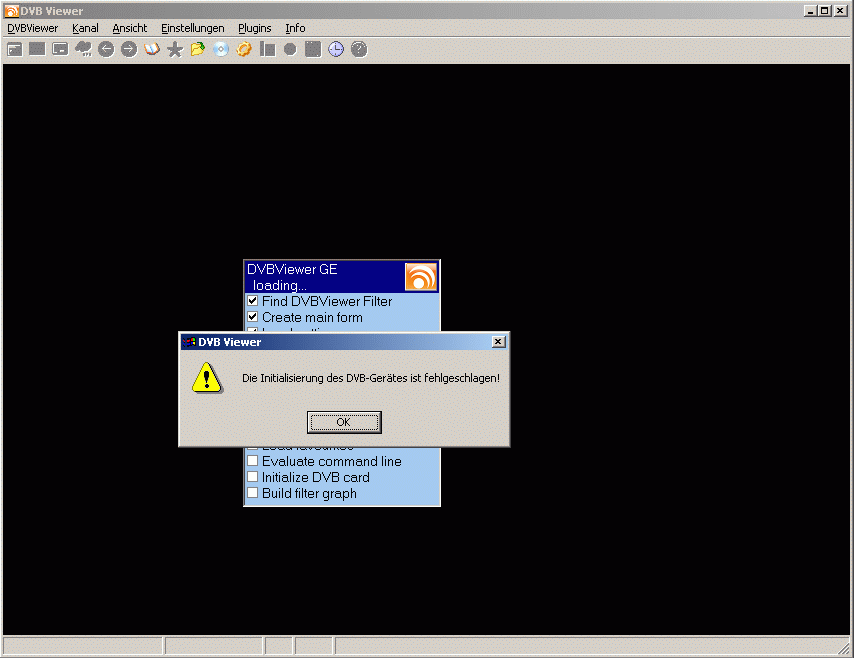
Task: Confirm the error dialog with OK
Action: [x=344, y=422]
